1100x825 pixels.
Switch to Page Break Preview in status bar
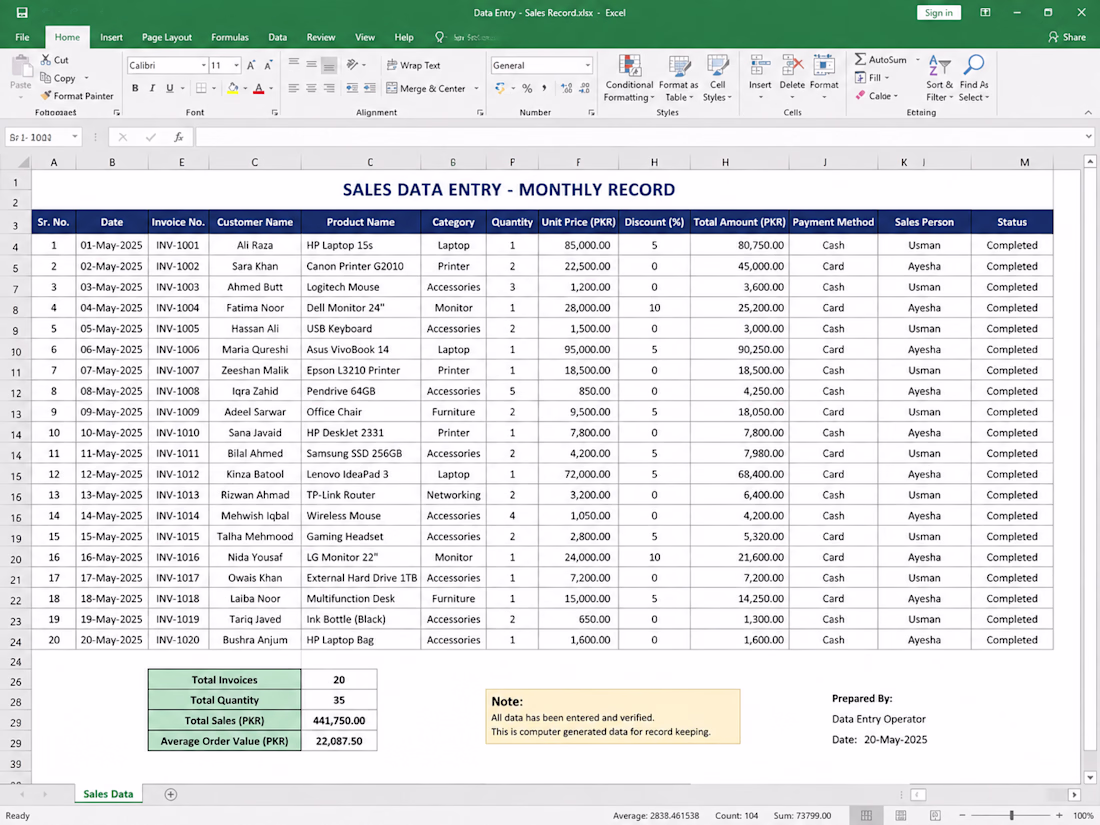pyautogui.click(x=935, y=815)
